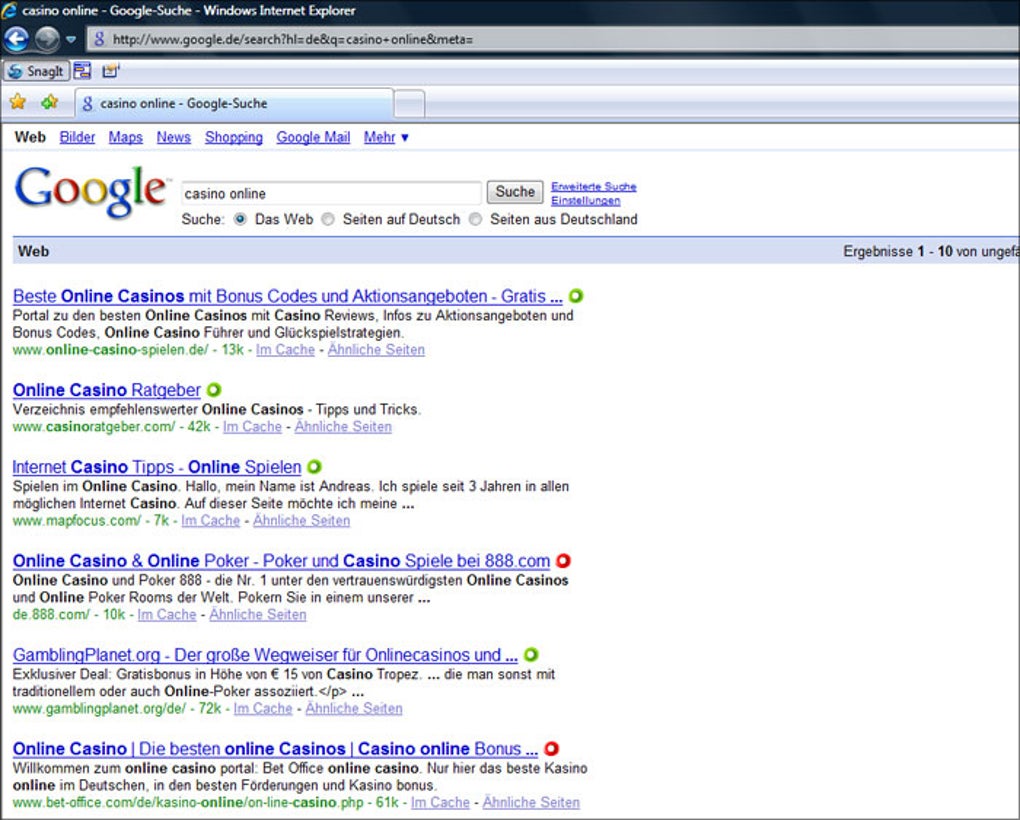The image size is (1020, 820).
Task: Click green rating circle beside Beste Online Casinos
Action: (x=576, y=296)
